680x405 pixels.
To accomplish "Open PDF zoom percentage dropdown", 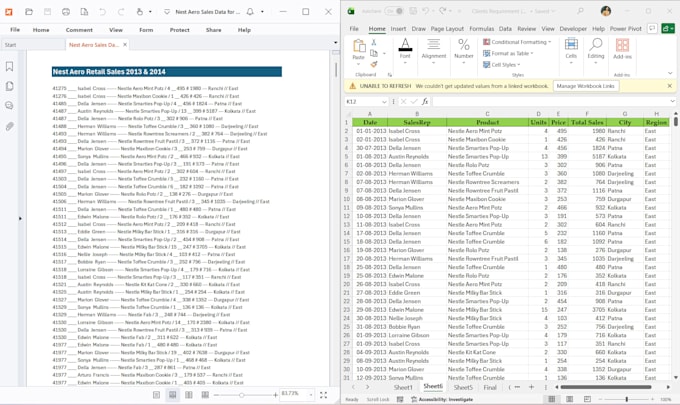I will [x=311, y=395].
